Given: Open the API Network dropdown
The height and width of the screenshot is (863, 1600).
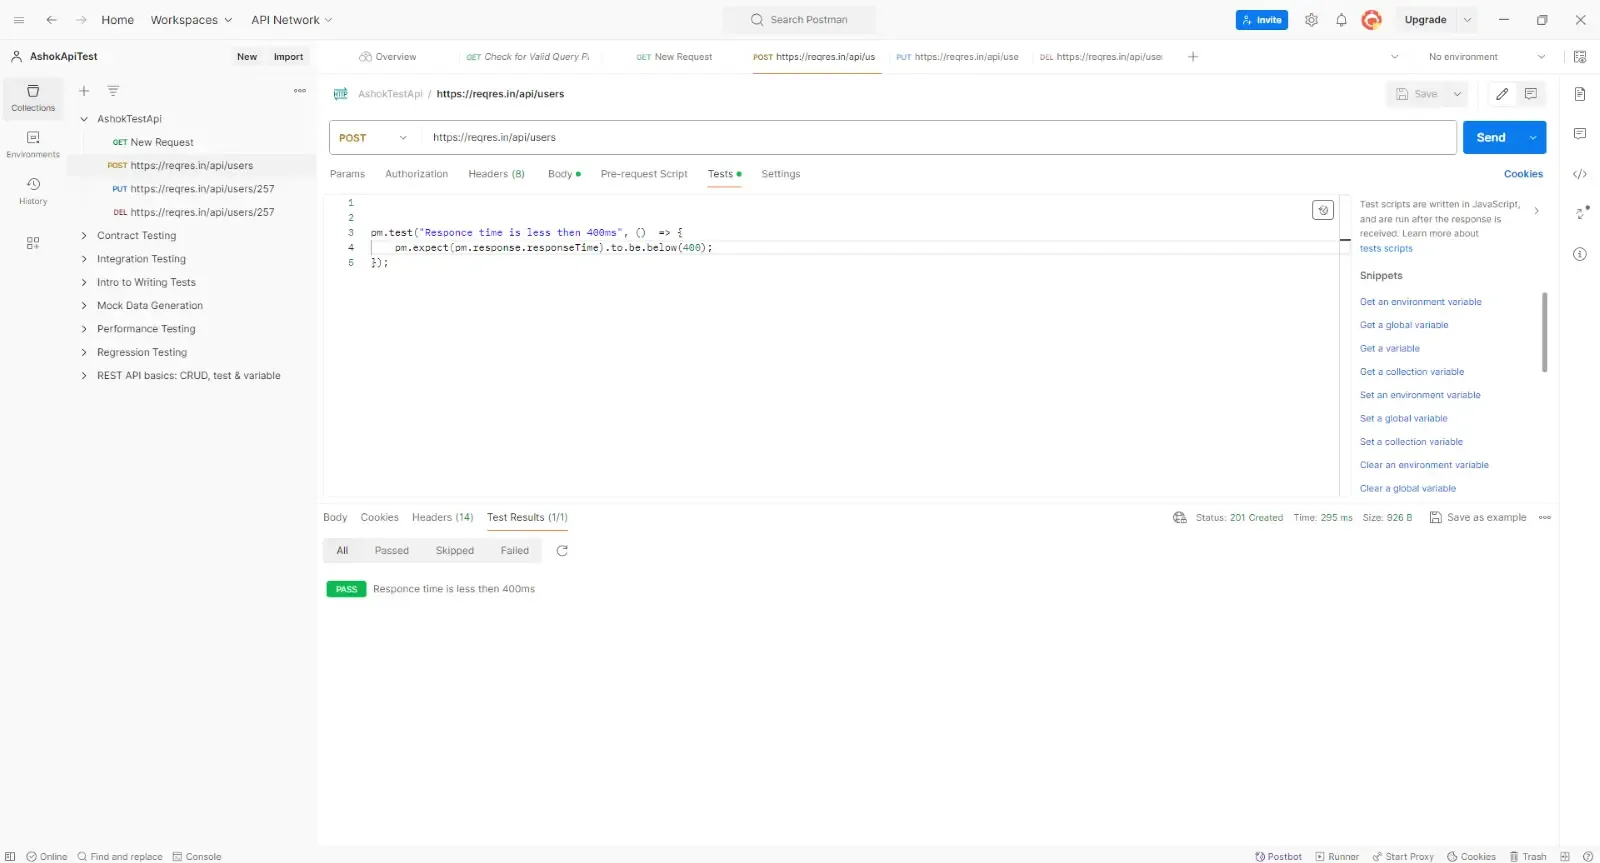Looking at the screenshot, I should point(292,20).
